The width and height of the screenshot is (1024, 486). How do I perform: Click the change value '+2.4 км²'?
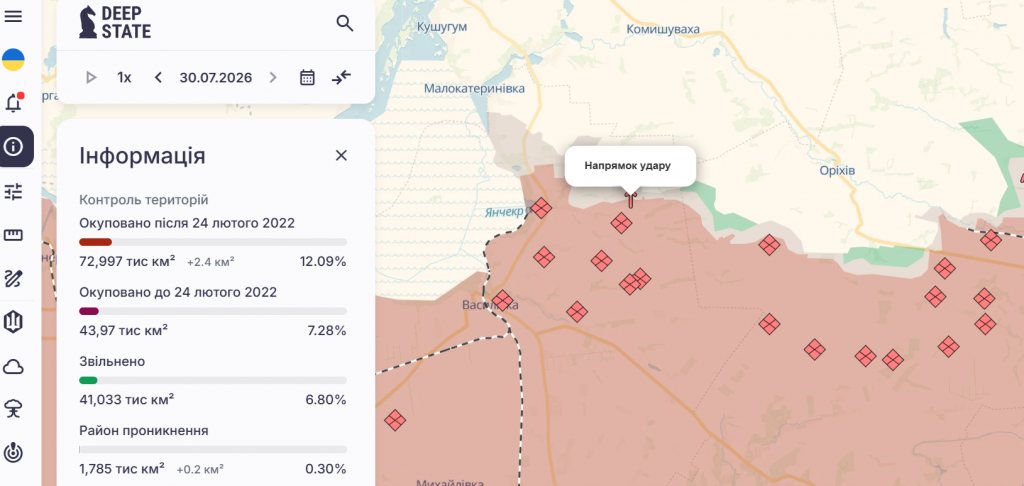pyautogui.click(x=211, y=263)
